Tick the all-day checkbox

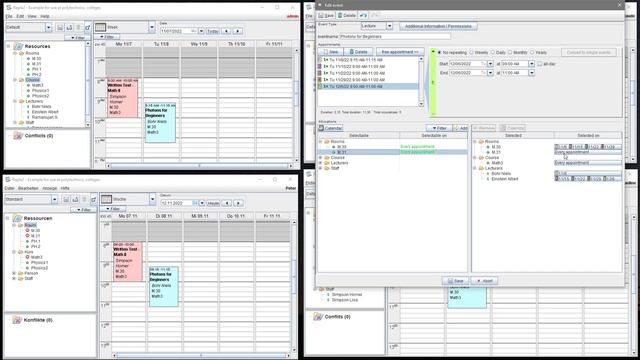[x=540, y=64]
